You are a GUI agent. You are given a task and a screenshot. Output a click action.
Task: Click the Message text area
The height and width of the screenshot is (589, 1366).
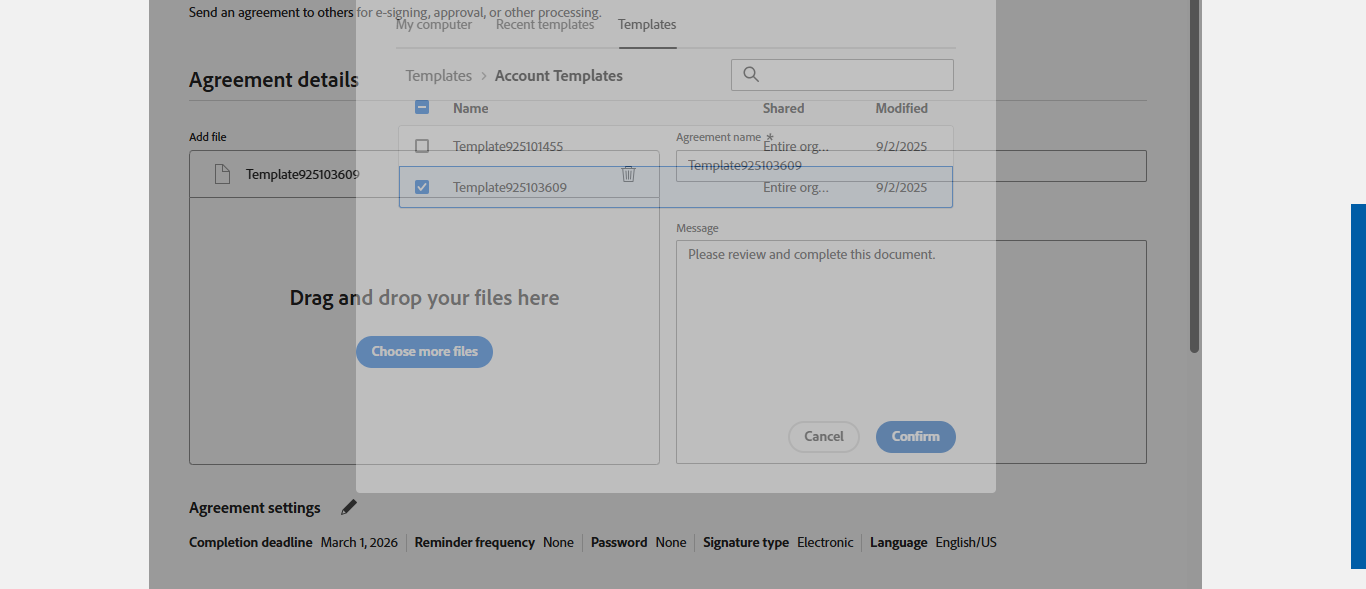click(x=911, y=352)
